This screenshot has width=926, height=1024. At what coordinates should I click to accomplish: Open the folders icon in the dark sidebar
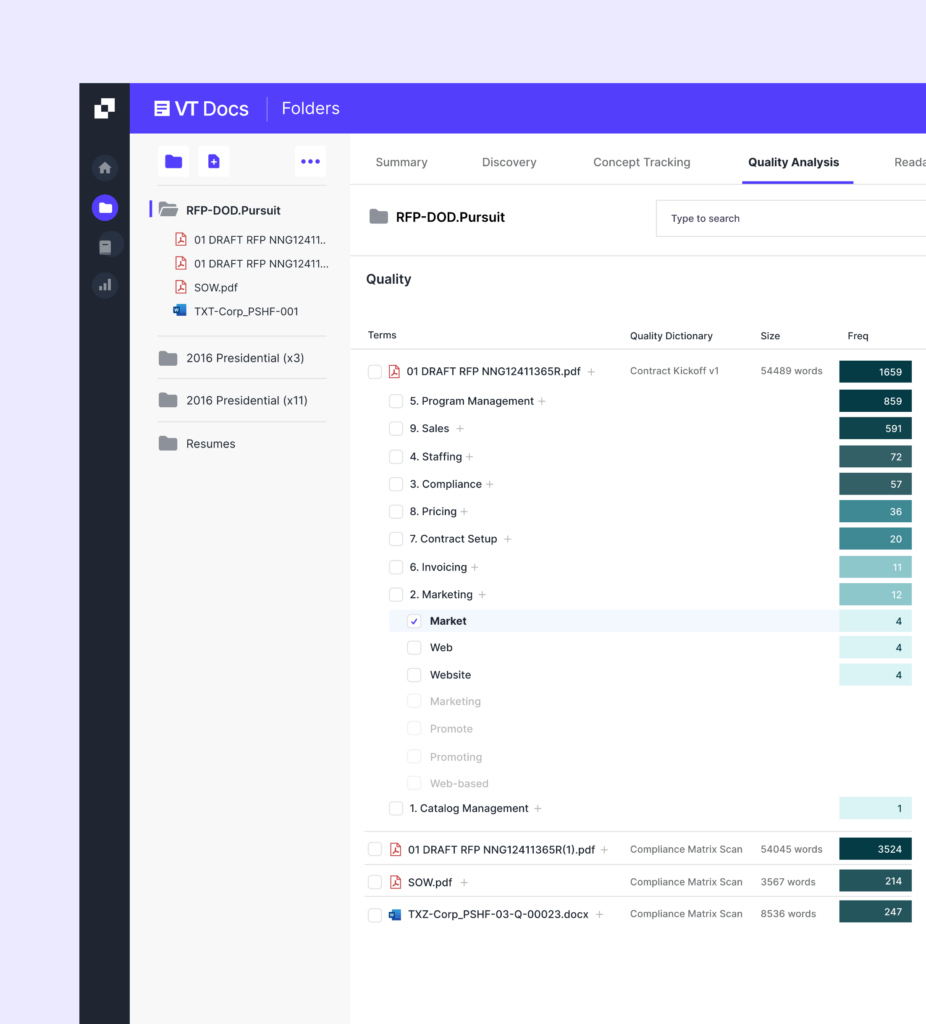(105, 208)
